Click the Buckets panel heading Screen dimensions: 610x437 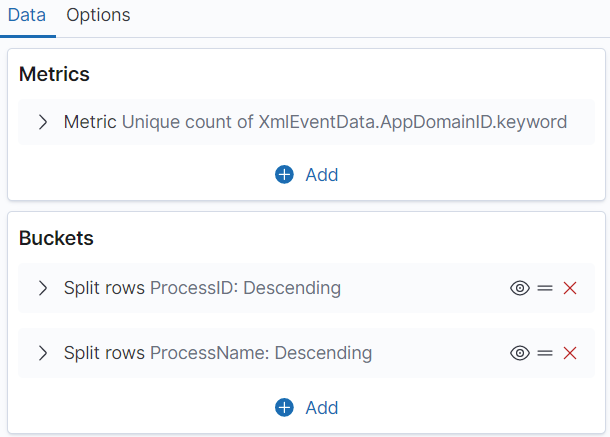click(x=56, y=238)
